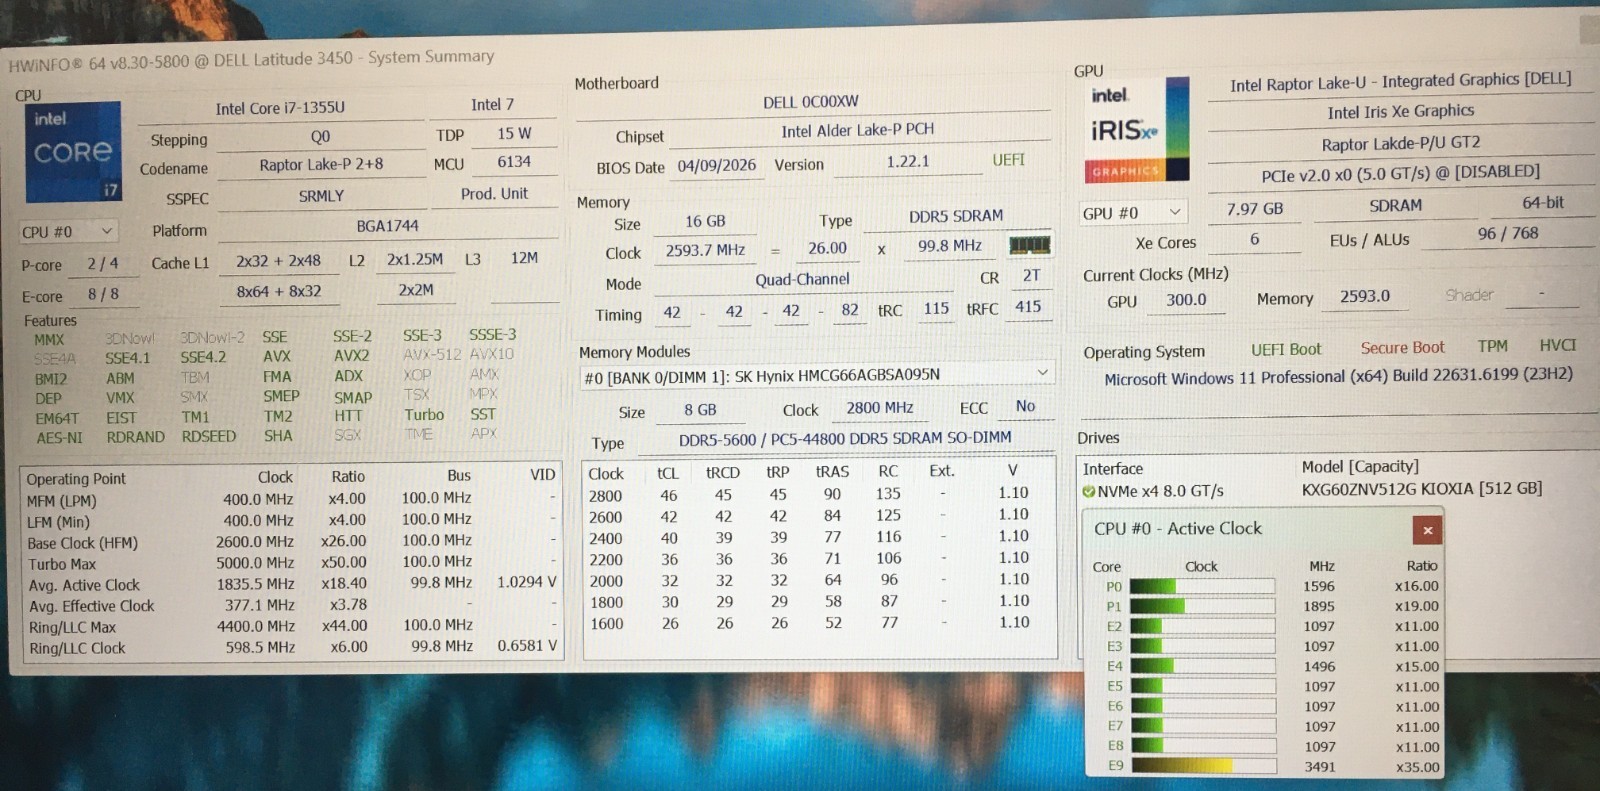The image size is (1600, 791).
Task: Click the P1 core clock bar
Action: point(1202,606)
